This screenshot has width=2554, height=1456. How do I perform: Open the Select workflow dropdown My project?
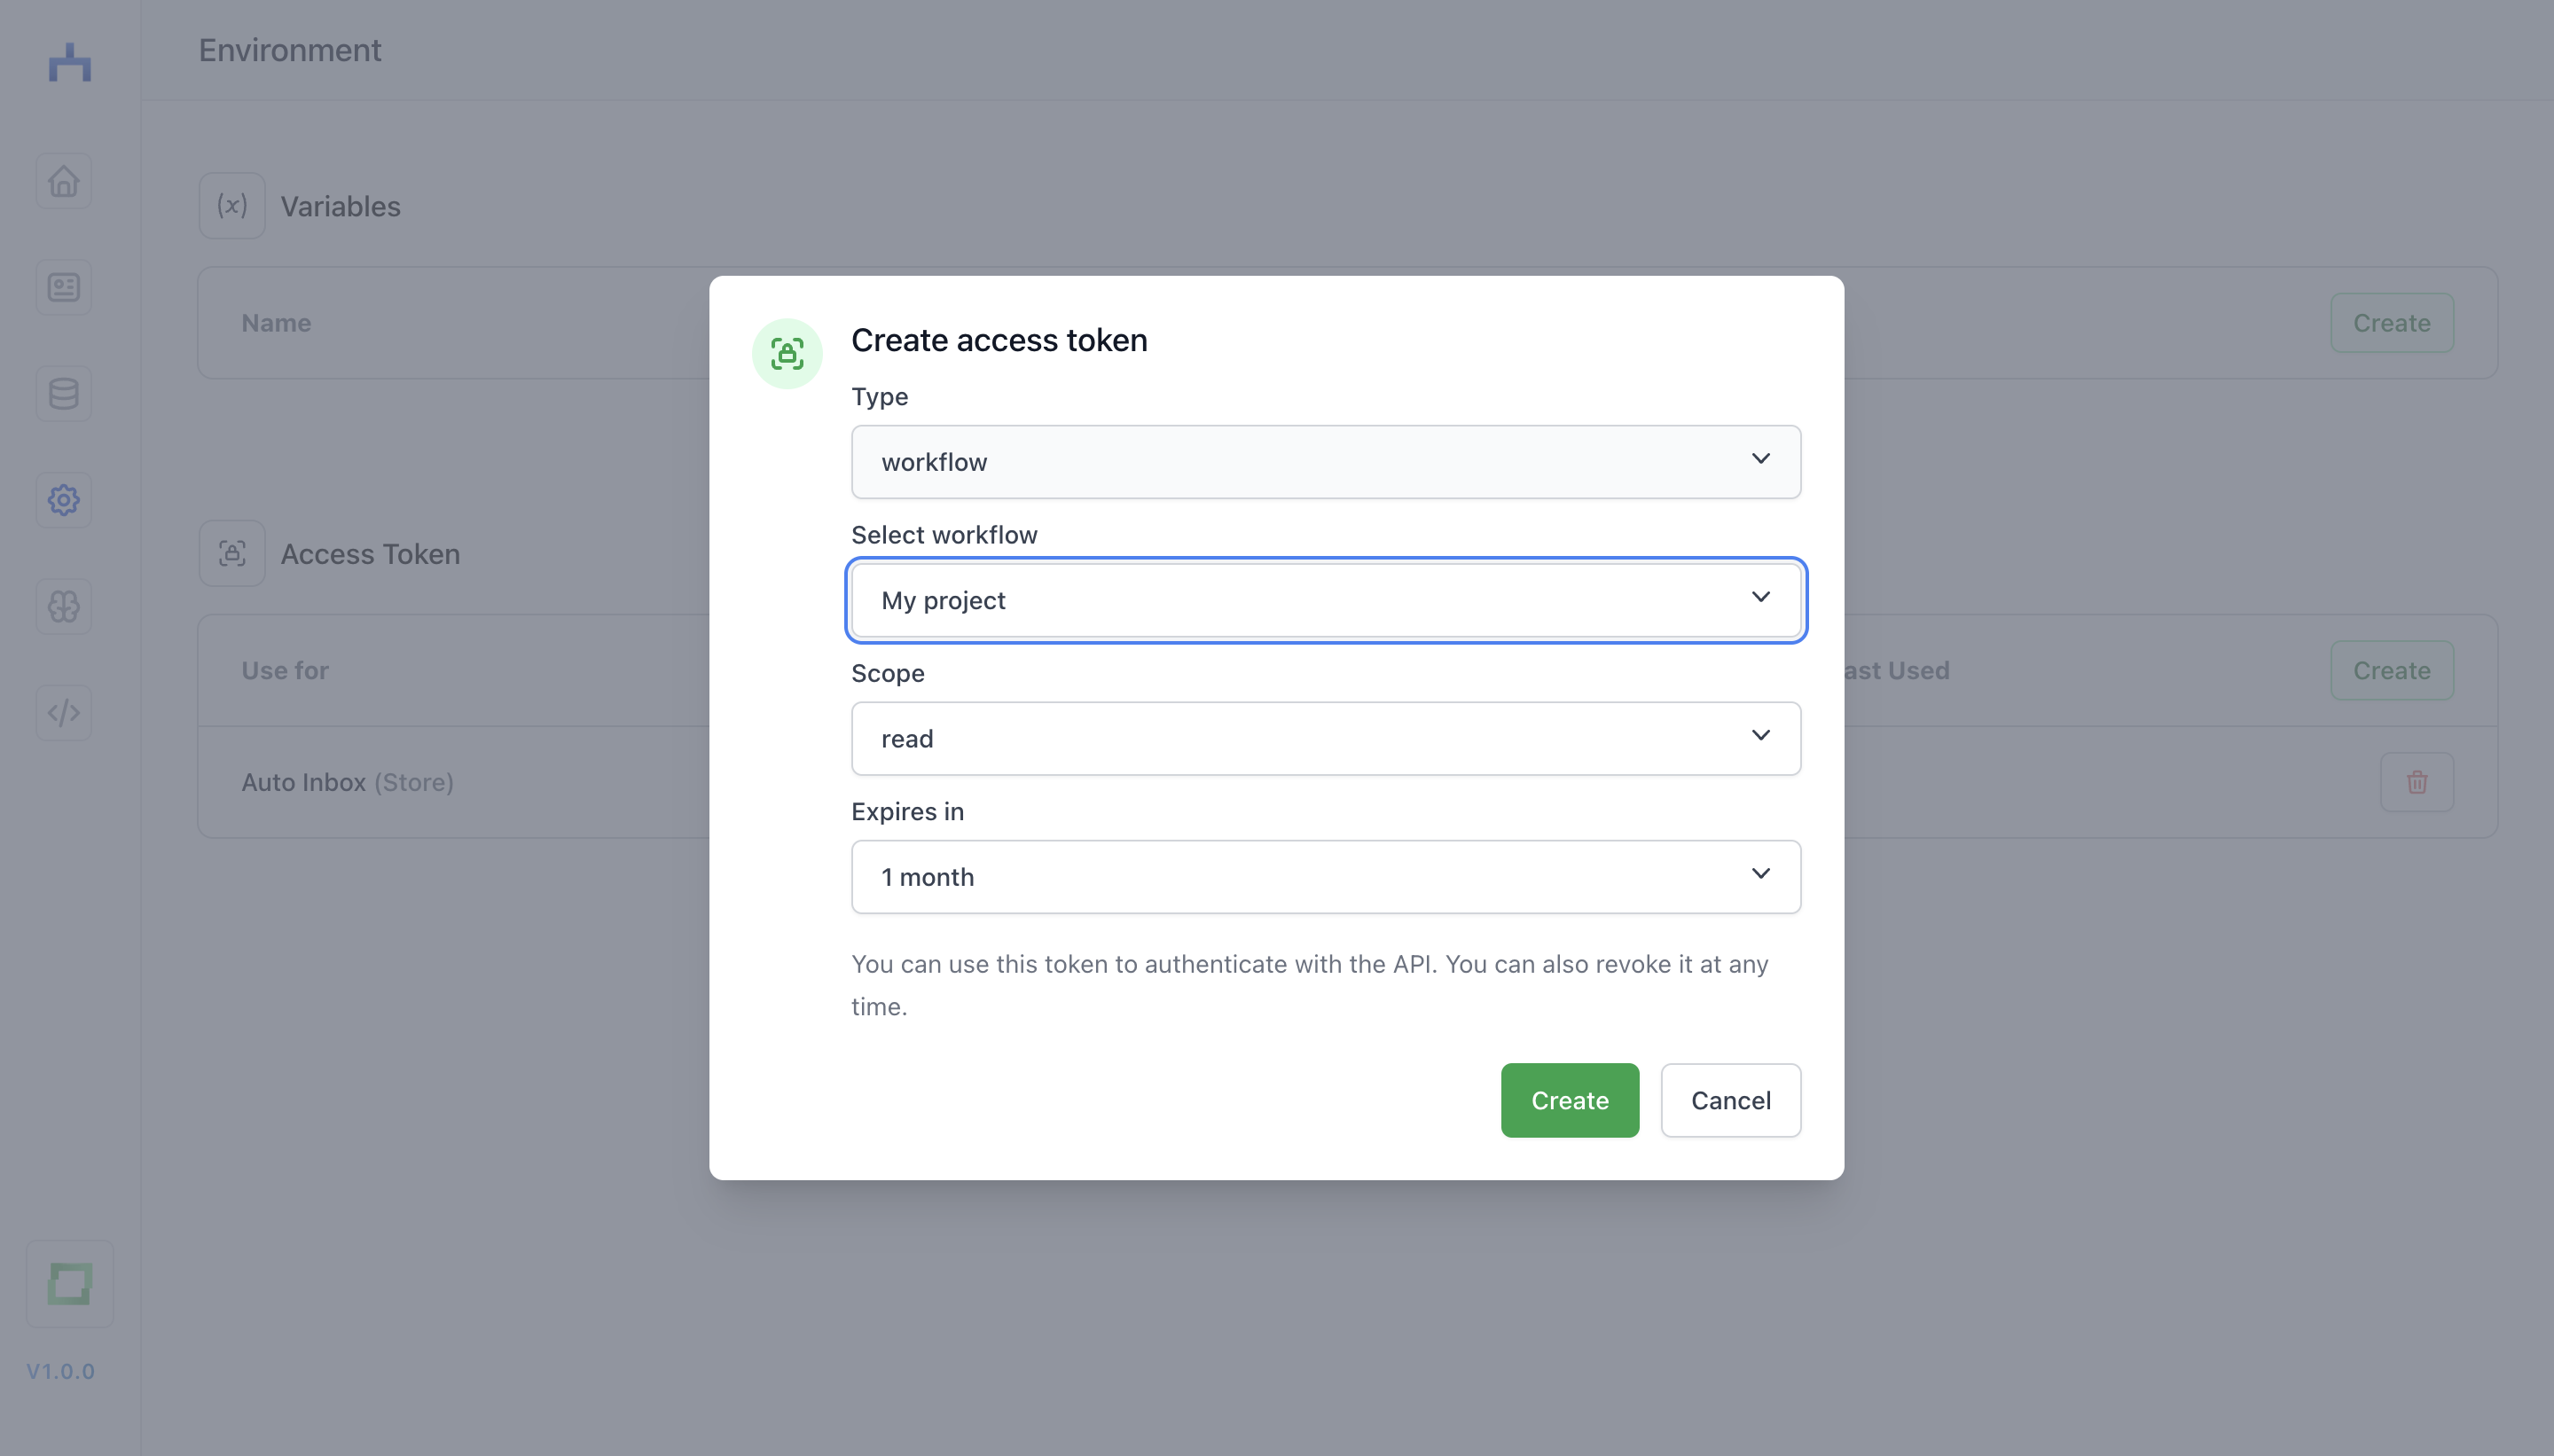click(1326, 600)
